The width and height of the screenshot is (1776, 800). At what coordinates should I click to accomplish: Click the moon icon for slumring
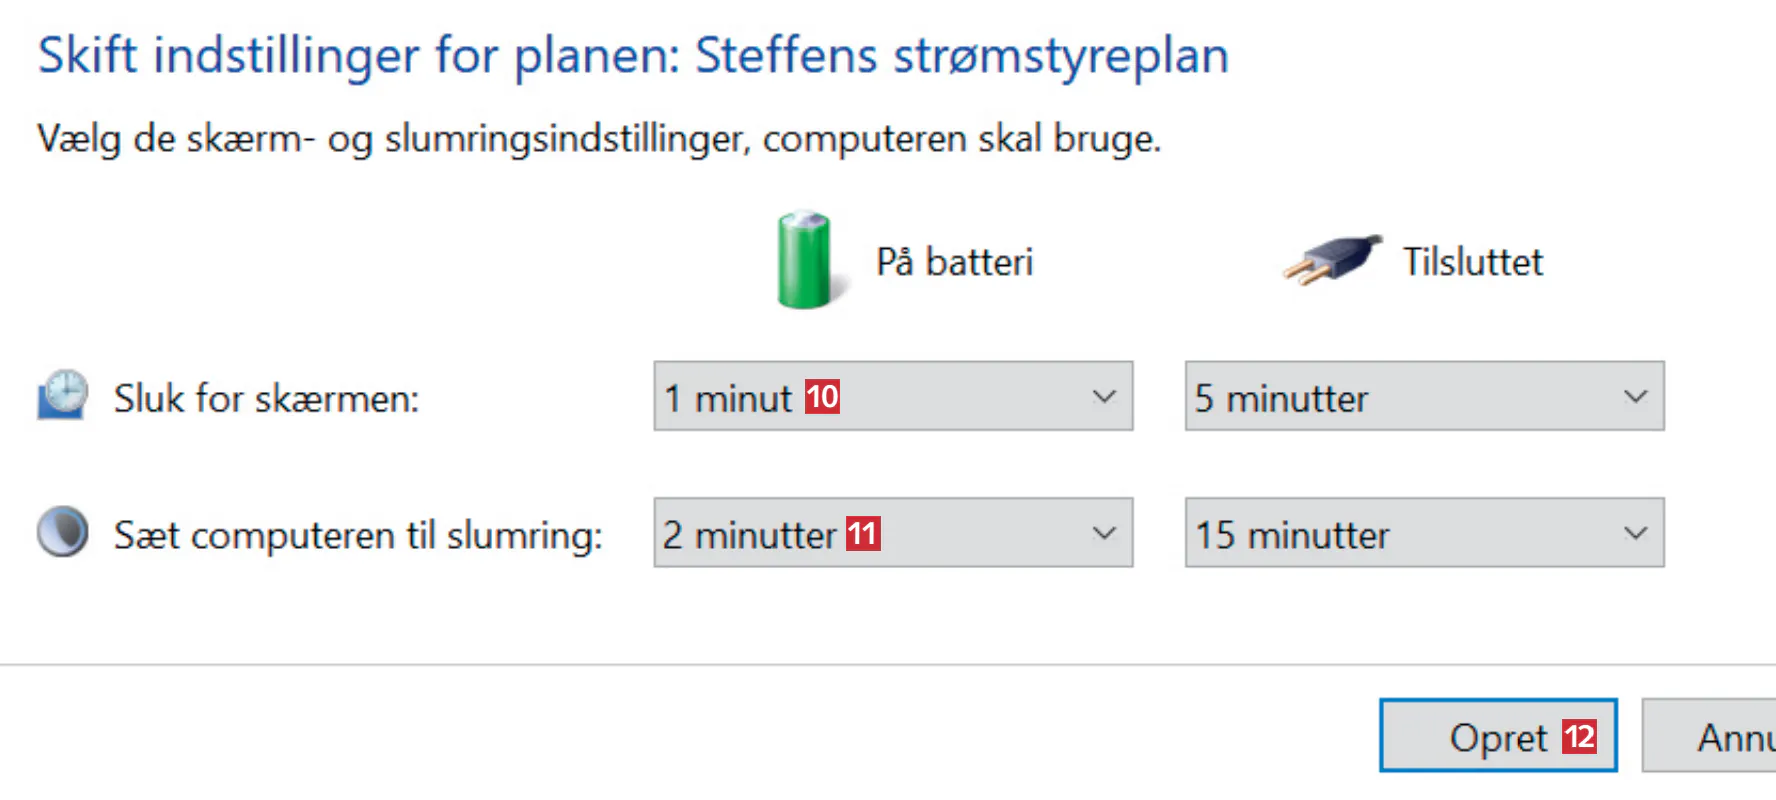point(63,531)
